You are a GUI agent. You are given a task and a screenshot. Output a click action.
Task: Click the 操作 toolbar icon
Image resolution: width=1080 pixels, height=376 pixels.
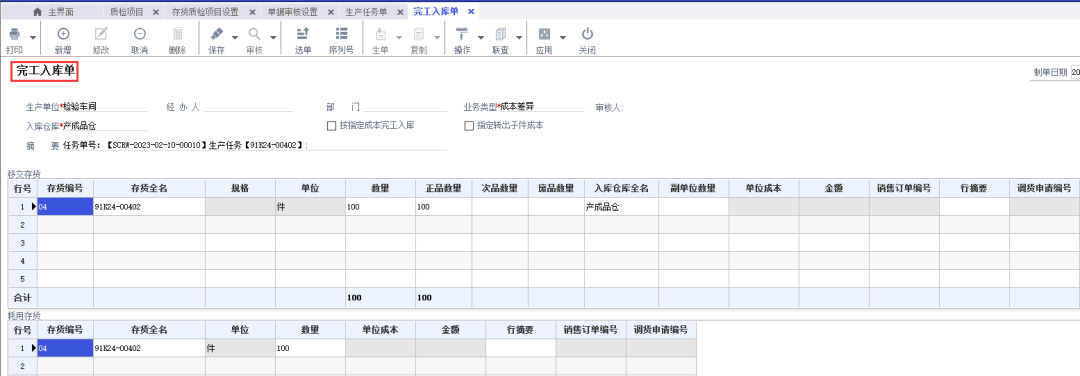(461, 34)
